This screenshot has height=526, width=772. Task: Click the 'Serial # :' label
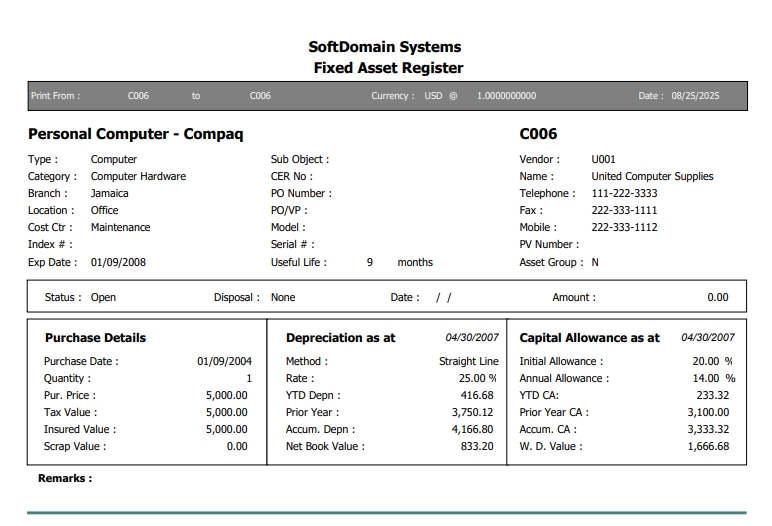click(x=292, y=244)
